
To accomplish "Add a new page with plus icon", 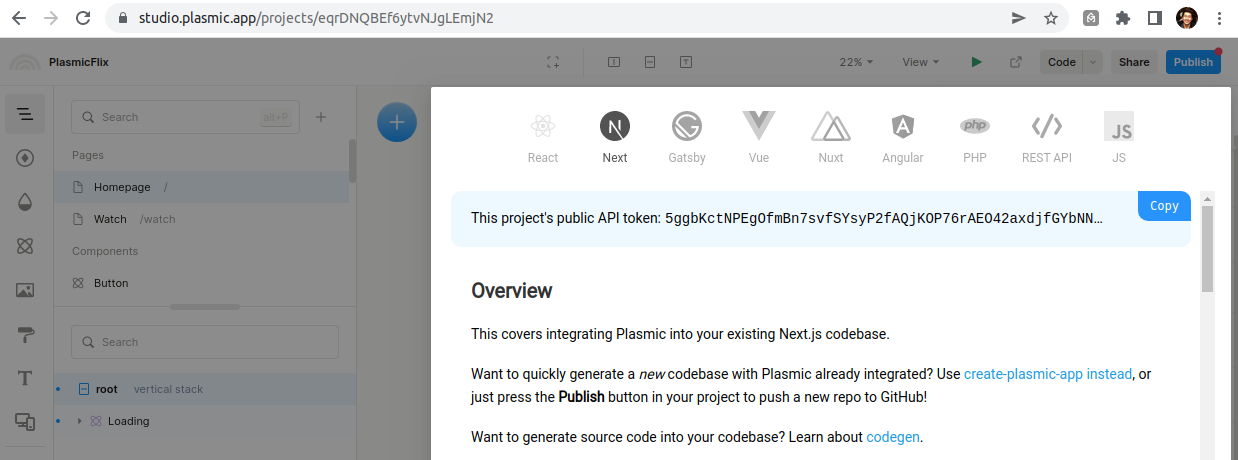I will (321, 117).
